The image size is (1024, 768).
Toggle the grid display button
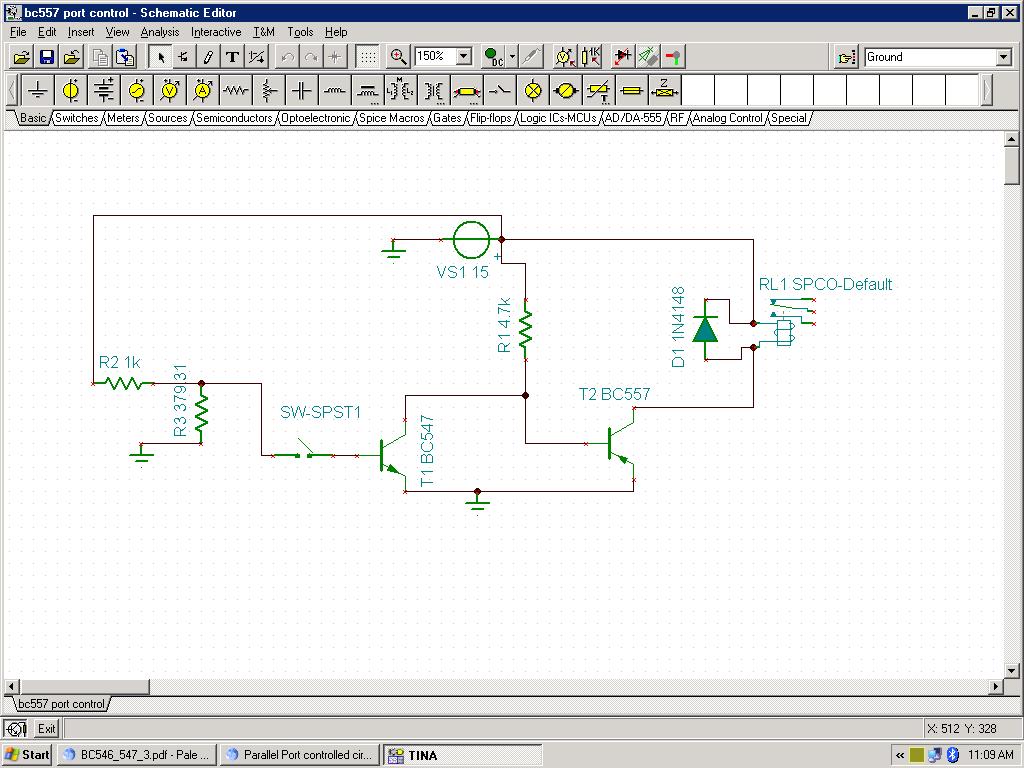(x=368, y=57)
